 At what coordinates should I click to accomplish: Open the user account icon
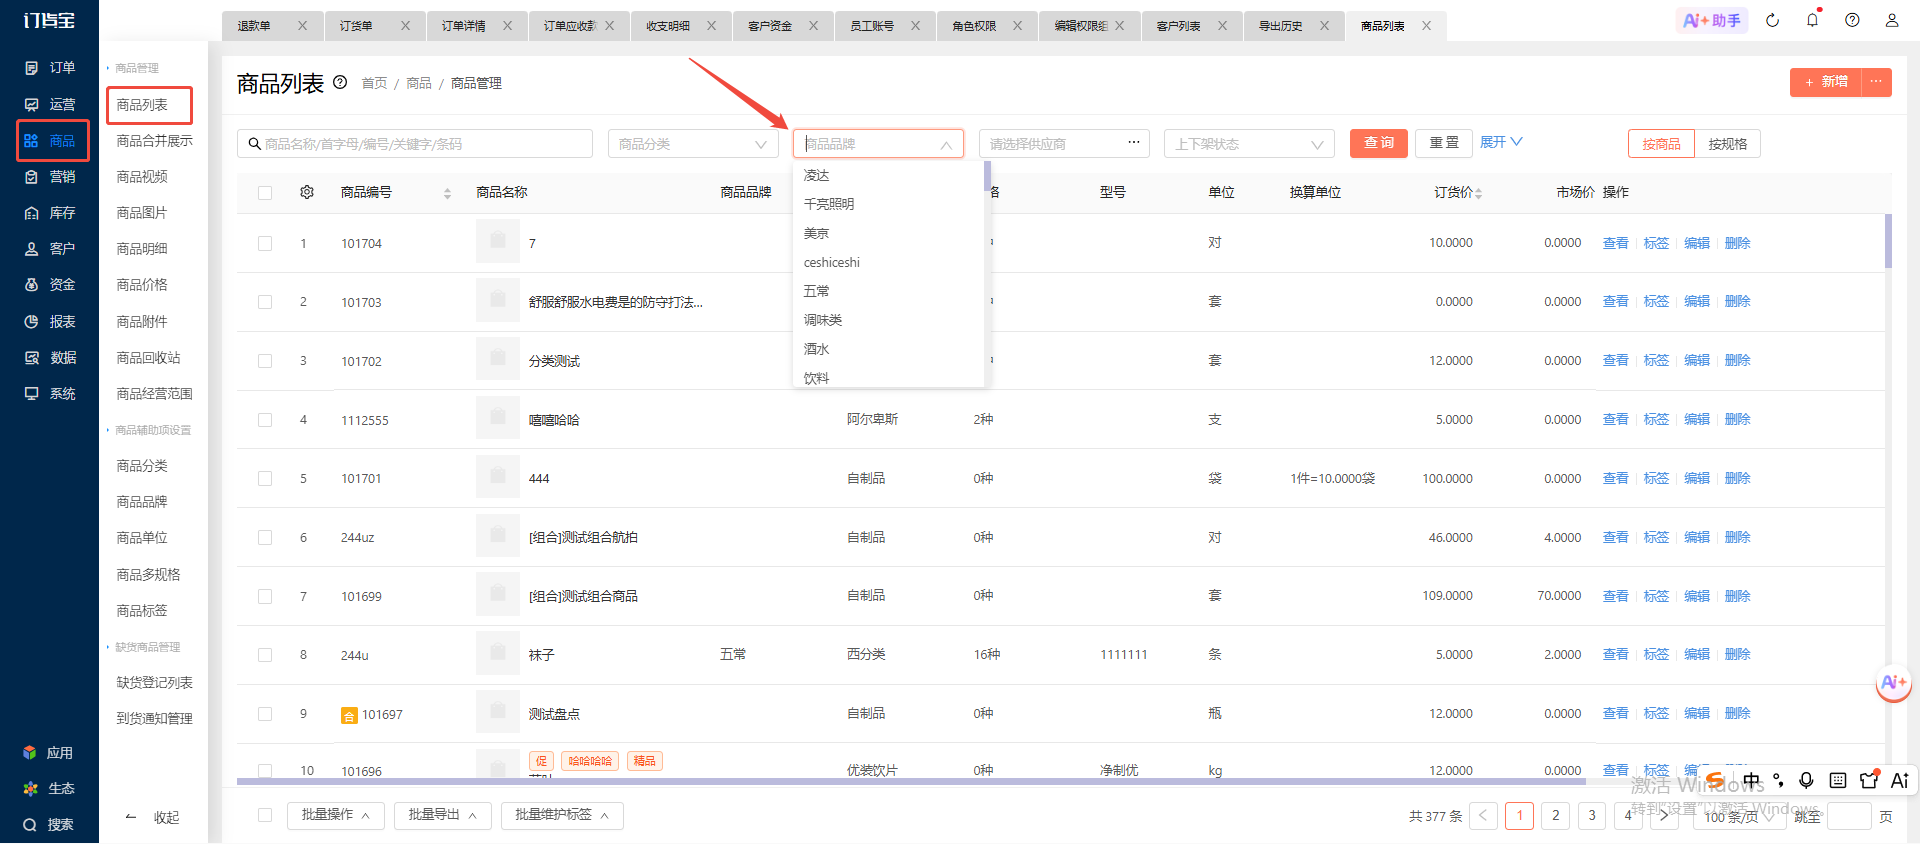[x=1892, y=20]
